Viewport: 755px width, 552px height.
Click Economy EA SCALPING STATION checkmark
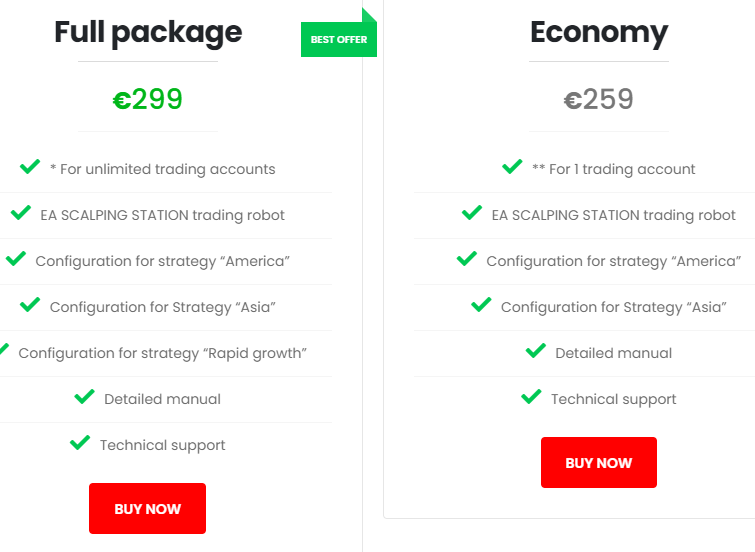click(x=472, y=213)
